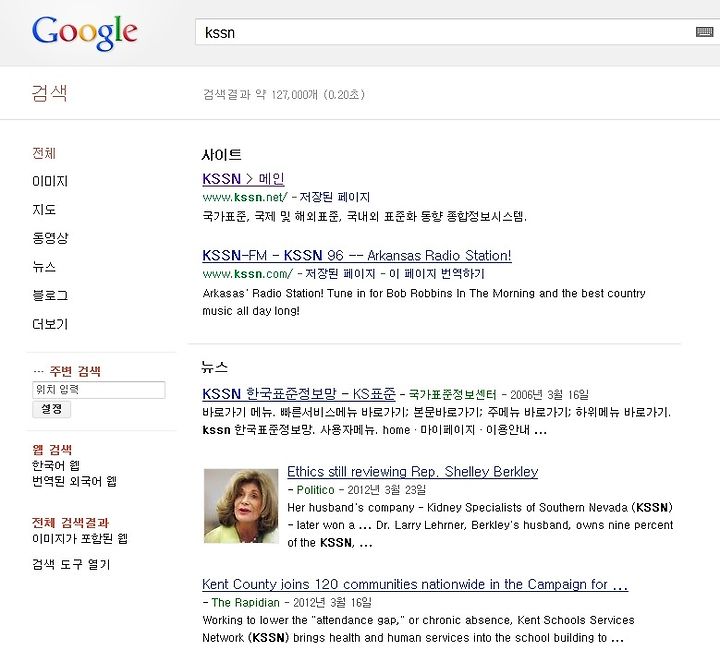Open the on-screen keyboard icon in search box
720x662 pixels.
[704, 32]
